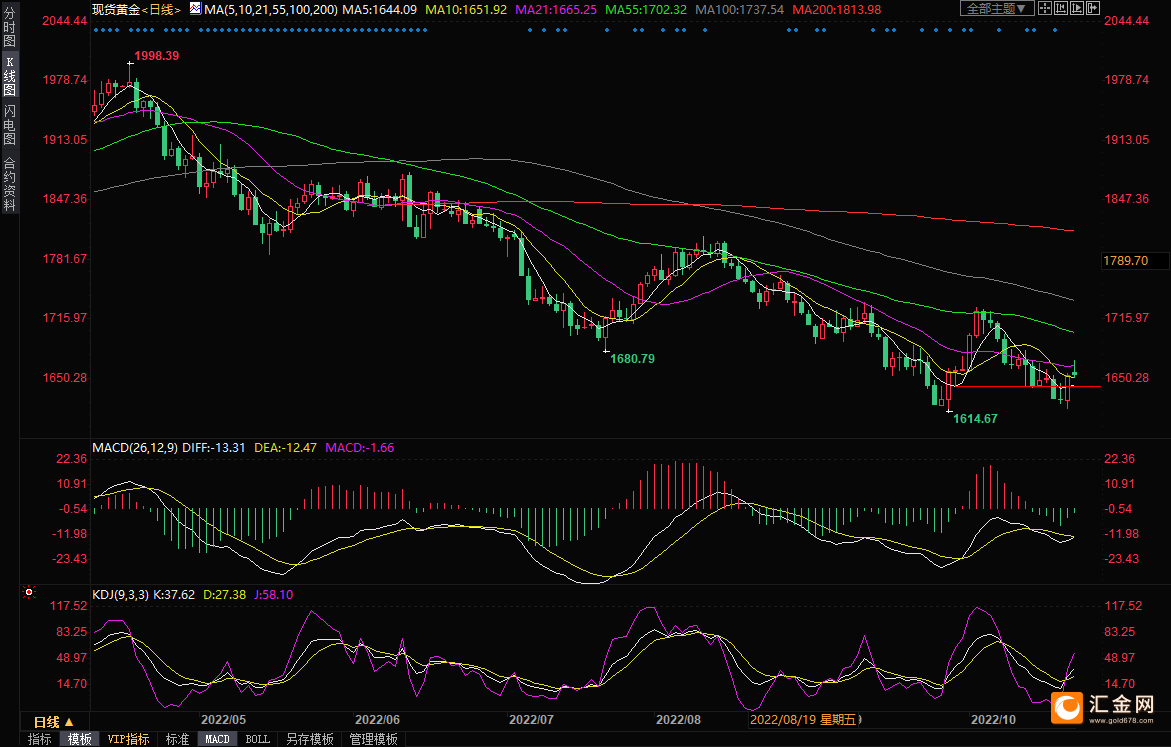Viewport: 1171px width, 747px height.
Task: Open the <日线> period selector beside 现货黄金
Action: click(x=162, y=9)
